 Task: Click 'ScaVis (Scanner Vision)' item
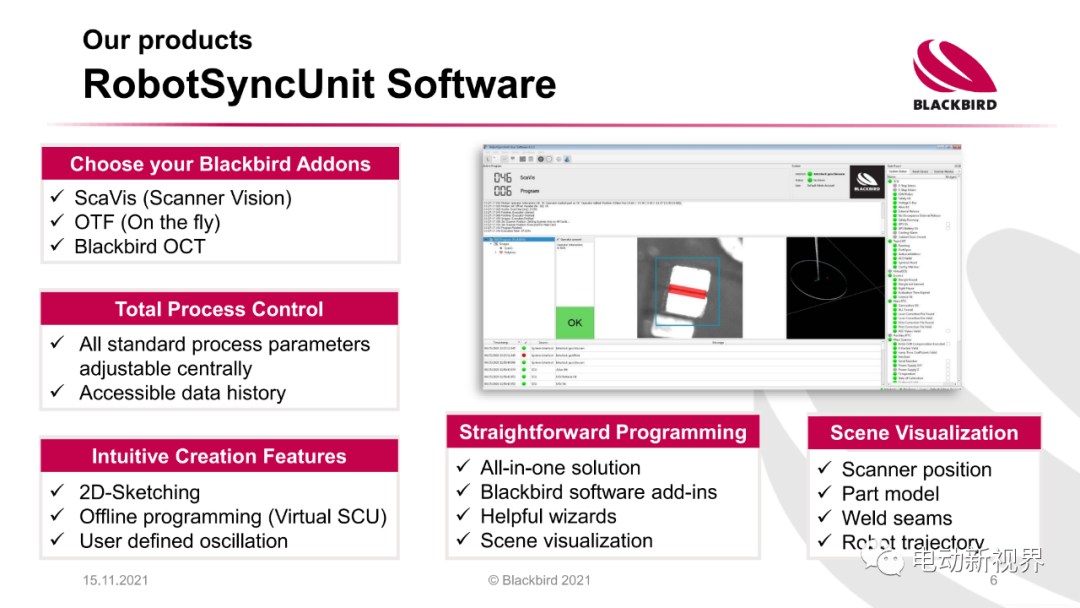(x=183, y=198)
